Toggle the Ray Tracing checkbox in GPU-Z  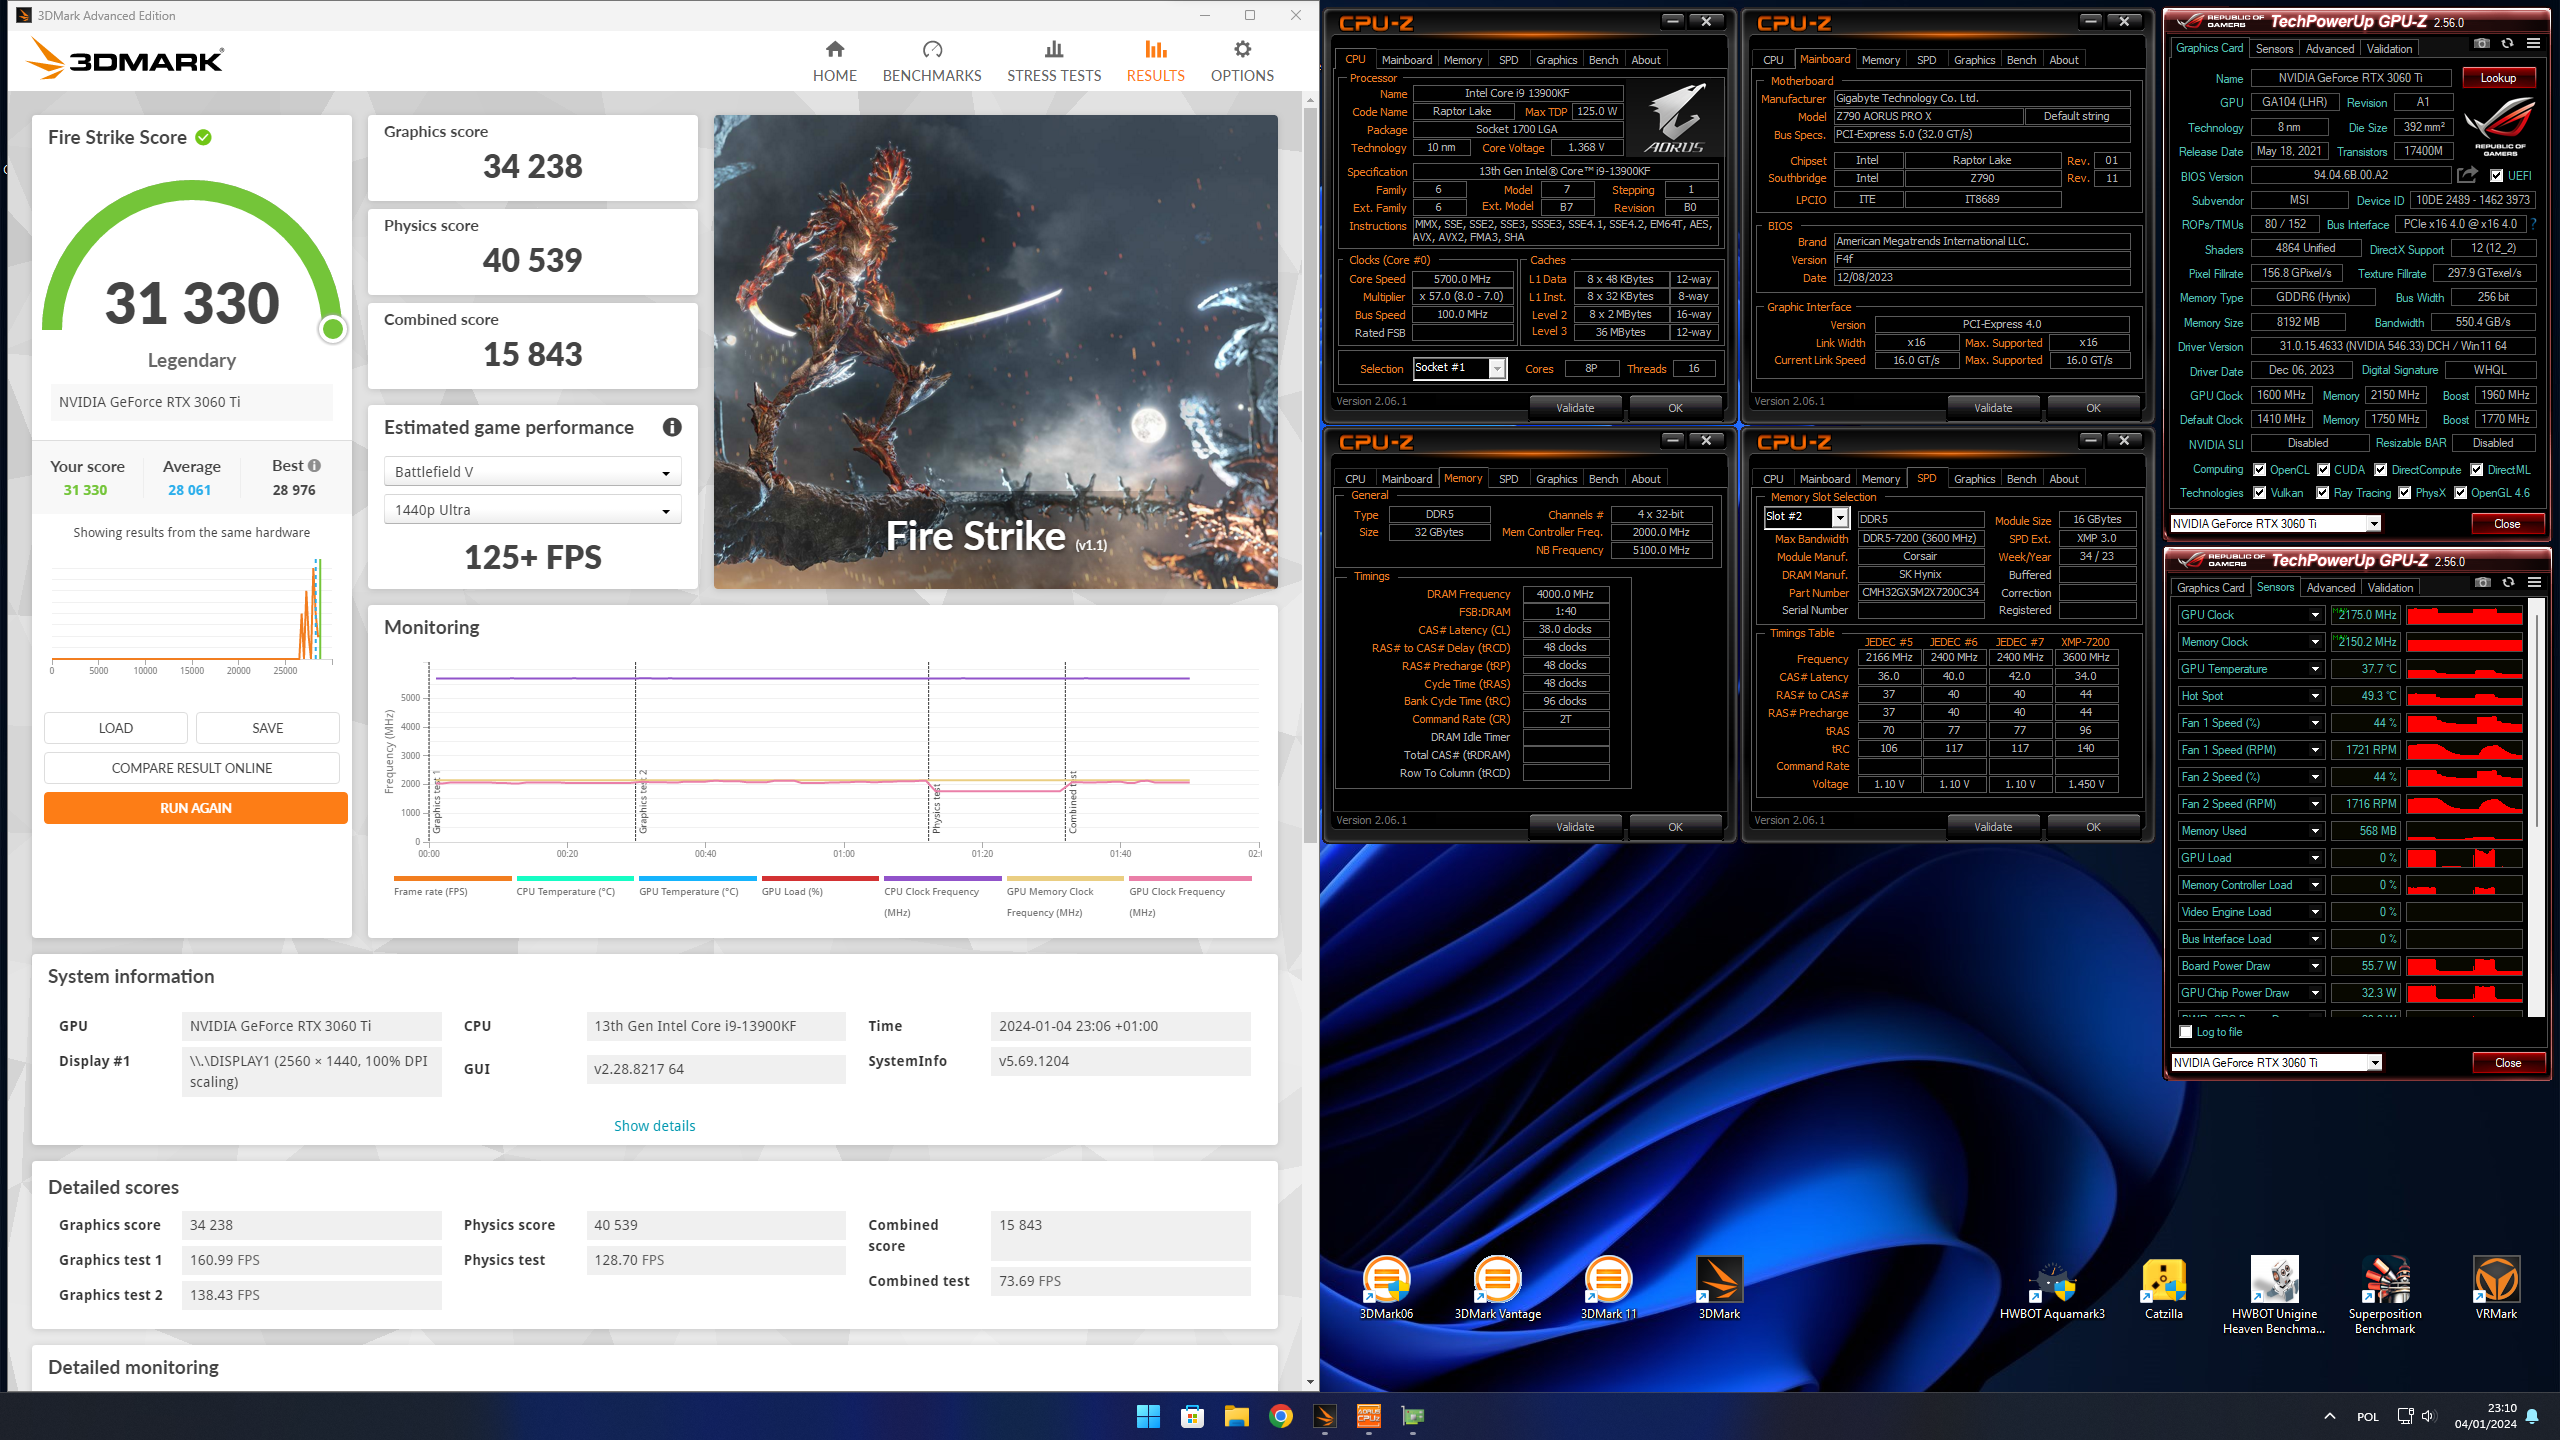[x=2323, y=493]
